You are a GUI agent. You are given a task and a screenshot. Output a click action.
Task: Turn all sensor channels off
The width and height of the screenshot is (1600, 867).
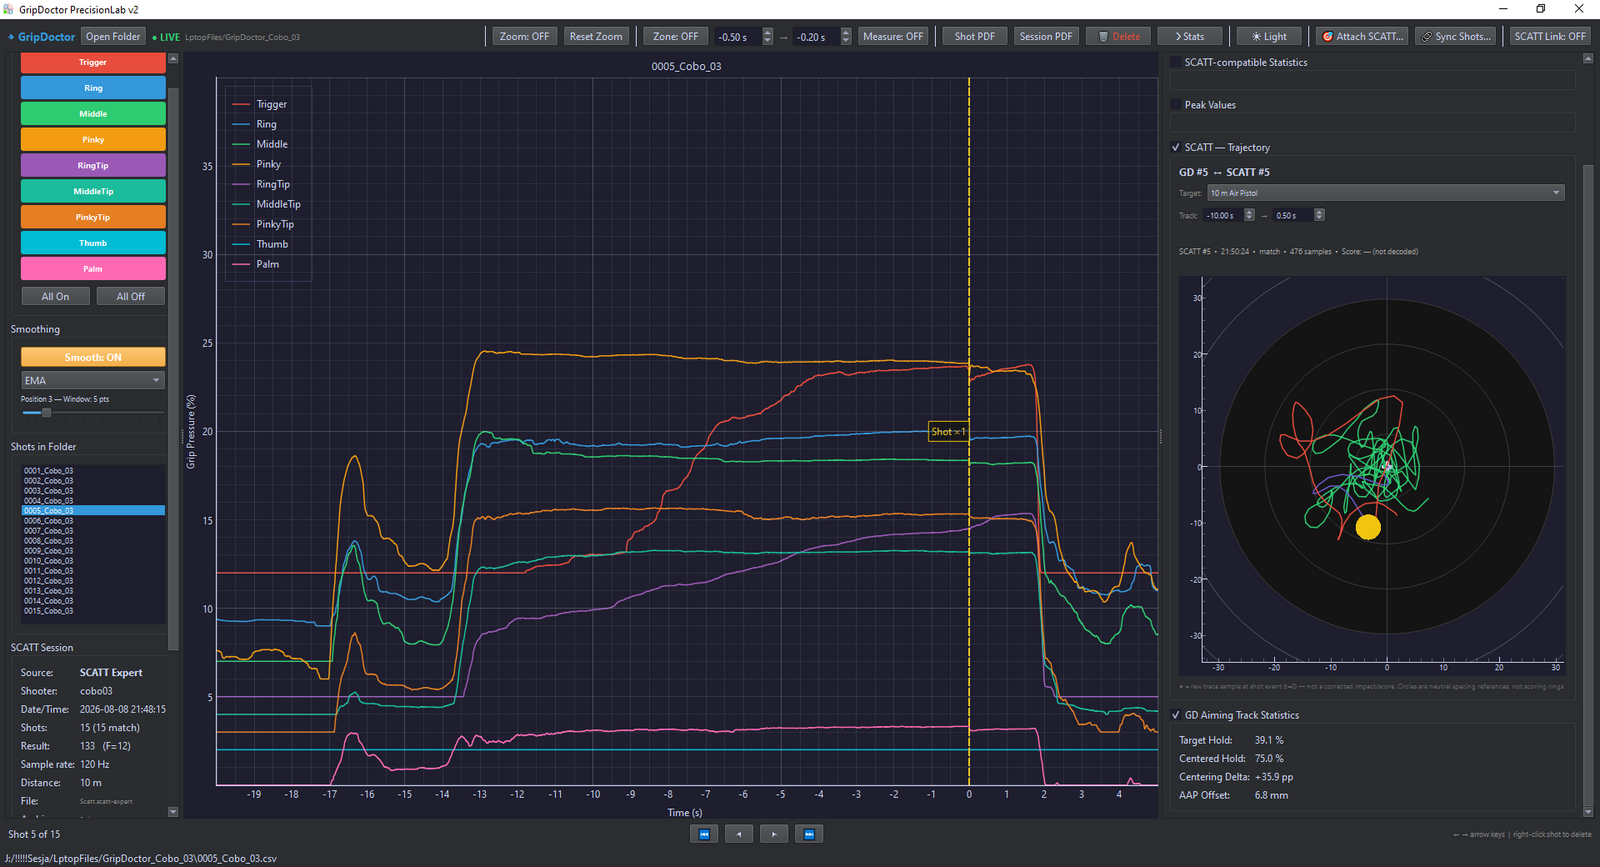pyautogui.click(x=131, y=297)
